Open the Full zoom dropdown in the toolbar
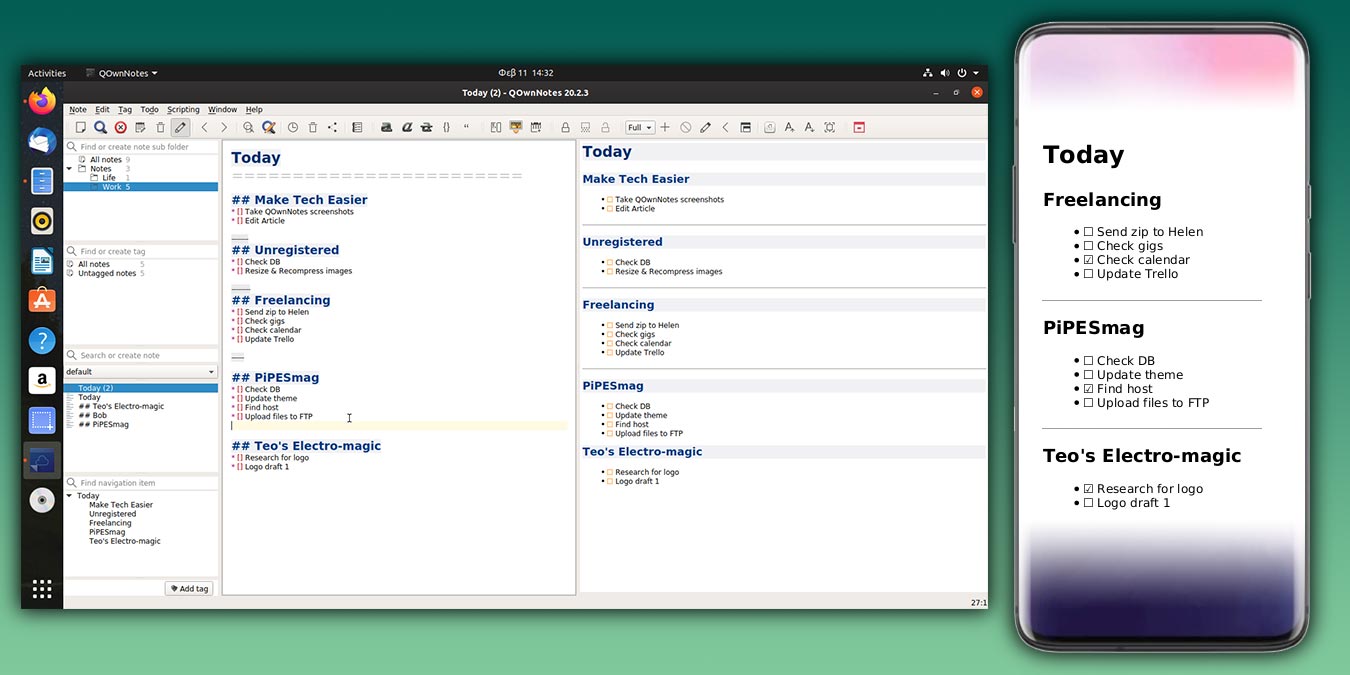Image resolution: width=1350 pixels, height=675 pixels. [x=639, y=127]
